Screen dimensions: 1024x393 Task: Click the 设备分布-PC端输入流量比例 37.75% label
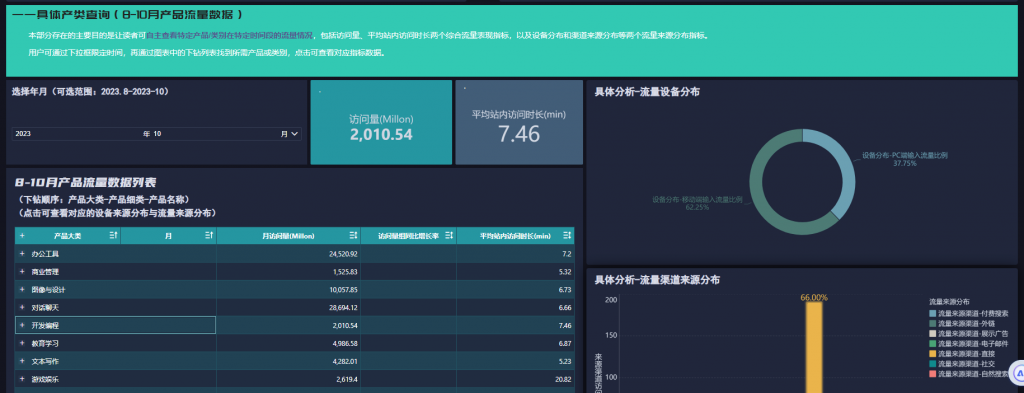(904, 159)
